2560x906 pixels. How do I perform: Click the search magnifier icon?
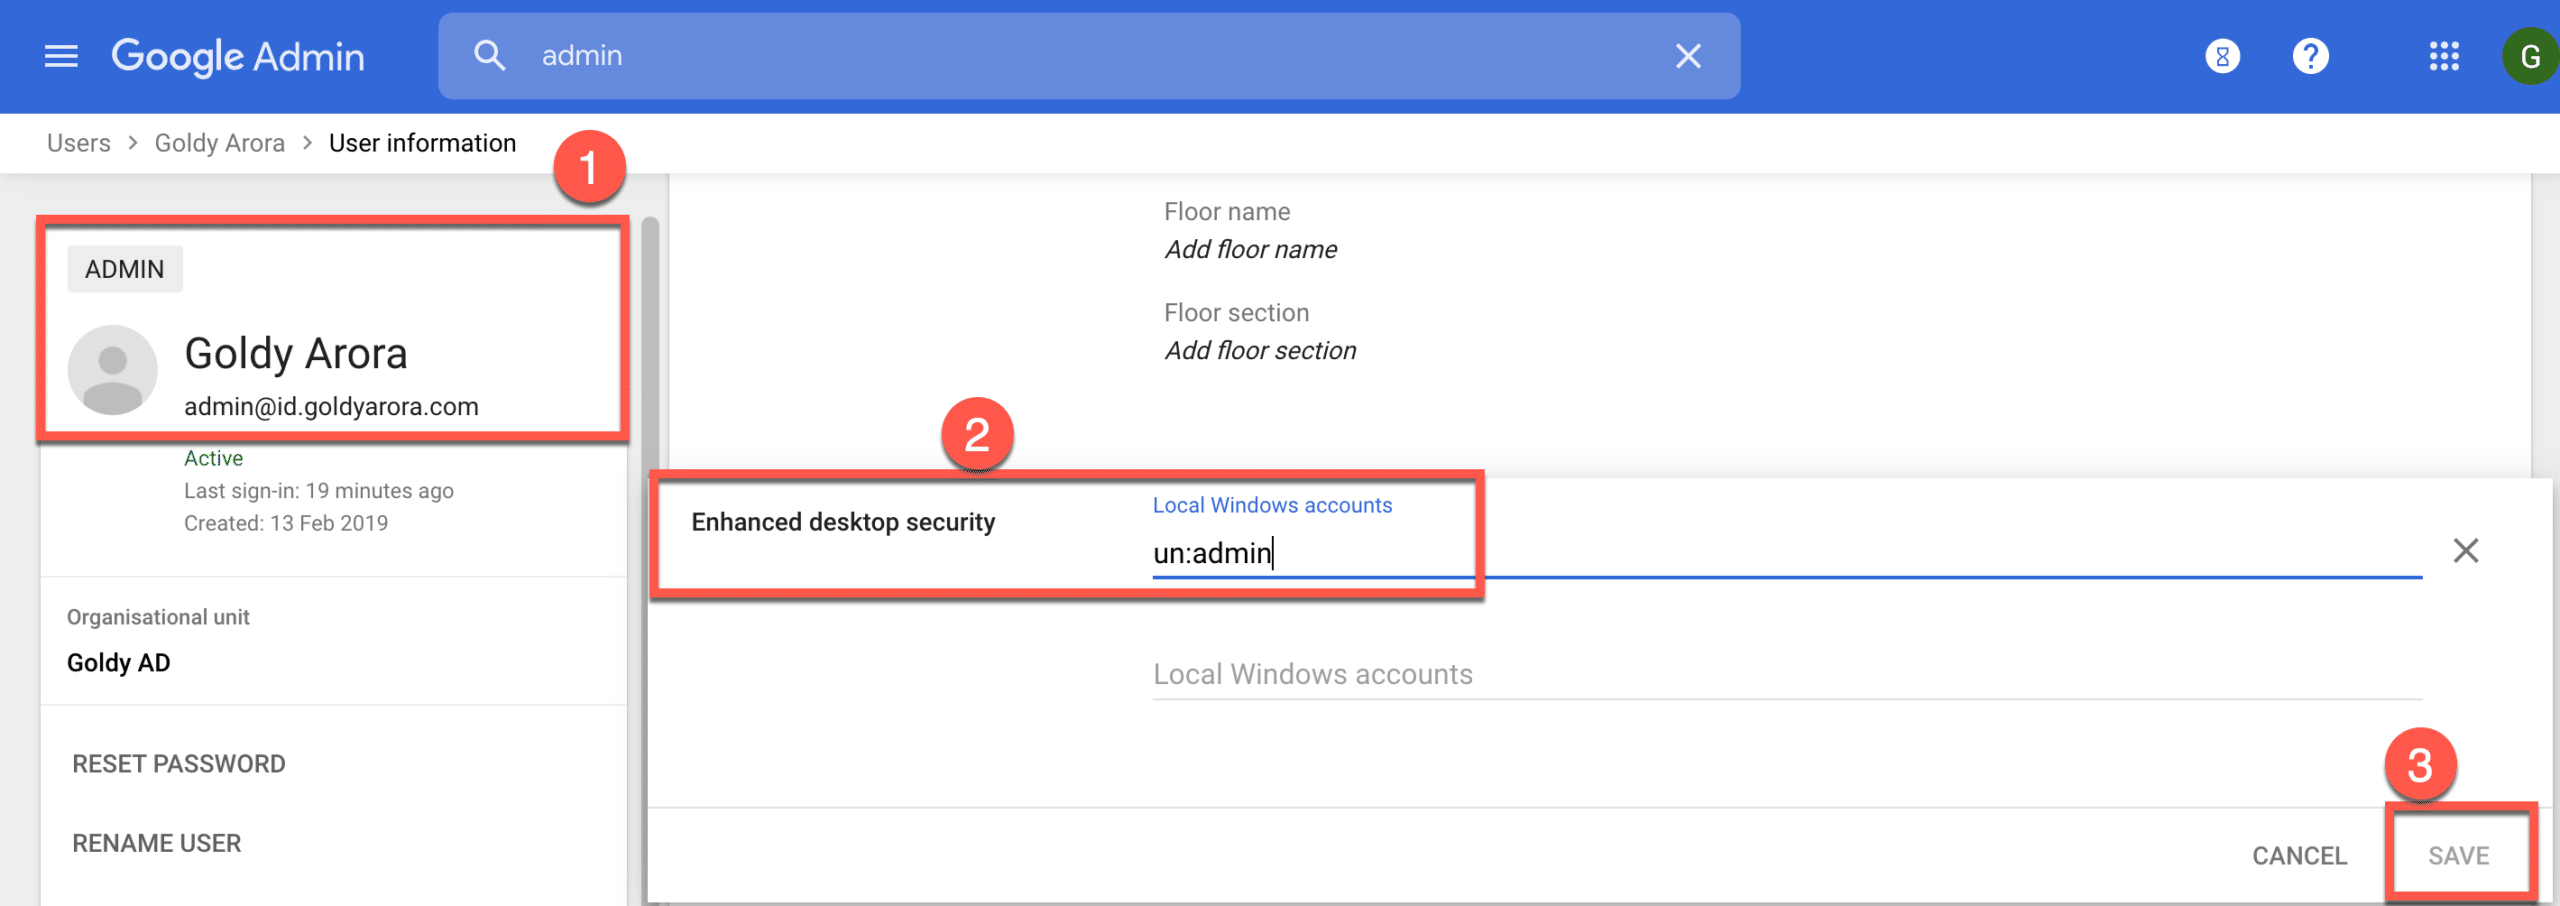tap(489, 56)
